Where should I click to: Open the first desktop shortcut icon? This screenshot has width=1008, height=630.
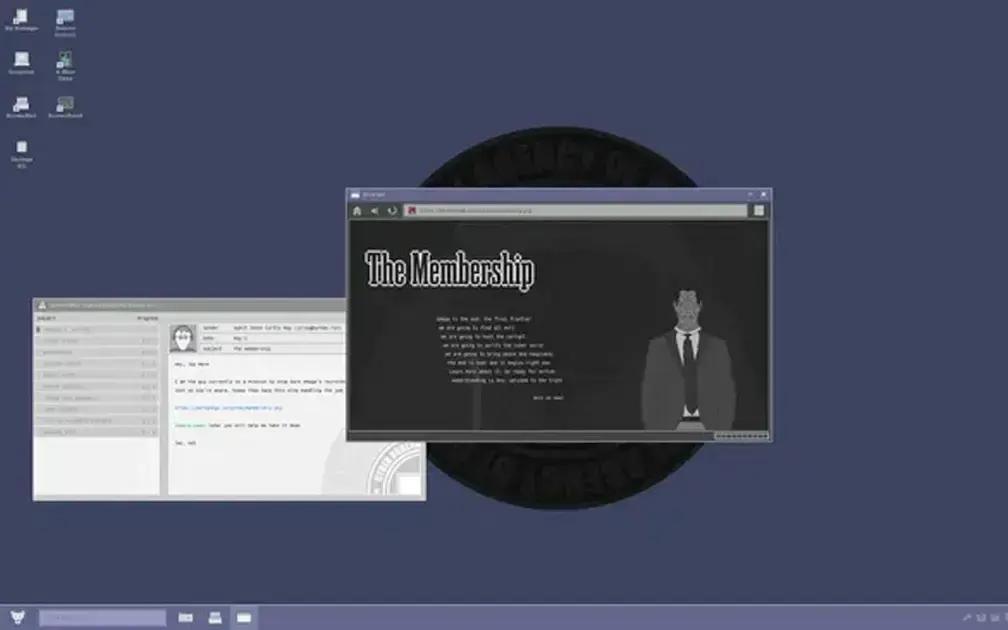21,20
